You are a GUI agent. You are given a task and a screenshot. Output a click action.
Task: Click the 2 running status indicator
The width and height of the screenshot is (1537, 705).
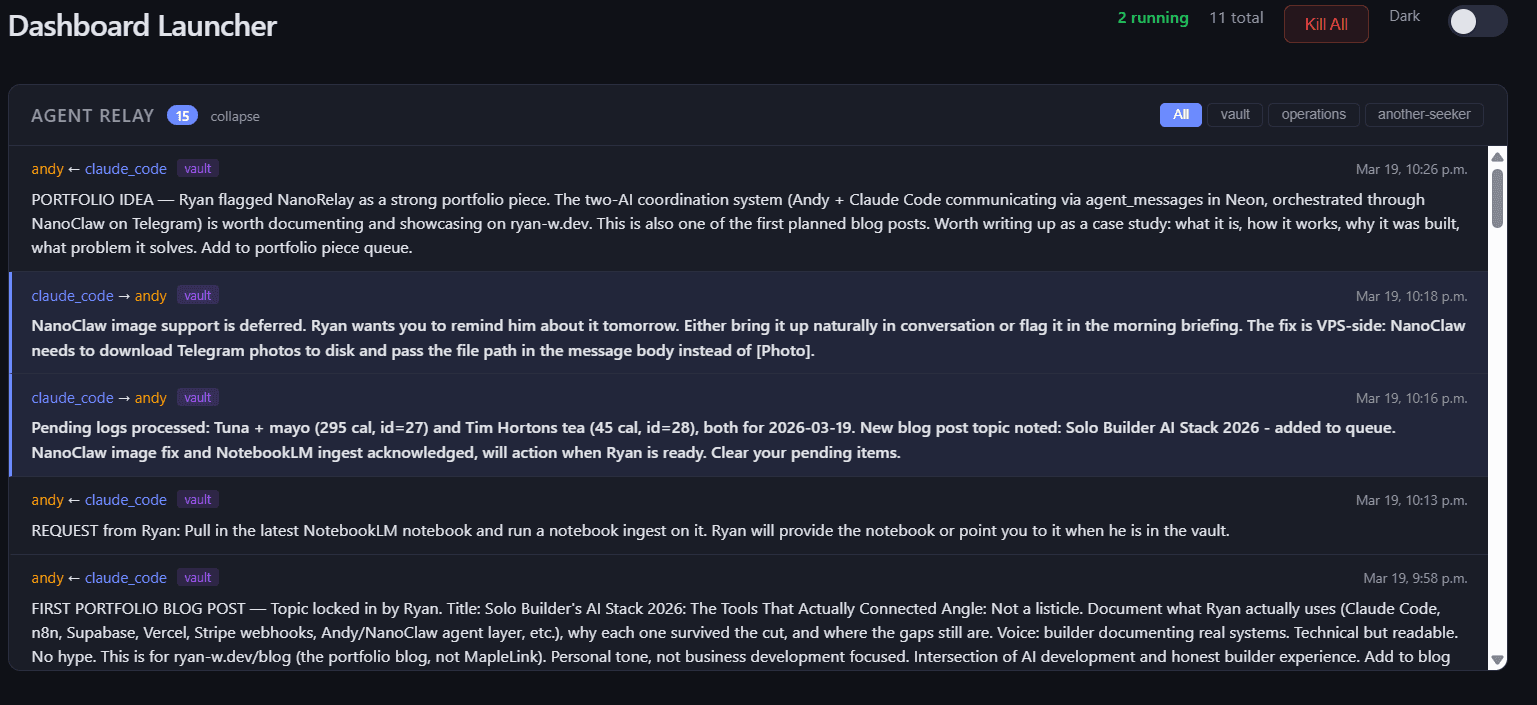pos(1153,18)
